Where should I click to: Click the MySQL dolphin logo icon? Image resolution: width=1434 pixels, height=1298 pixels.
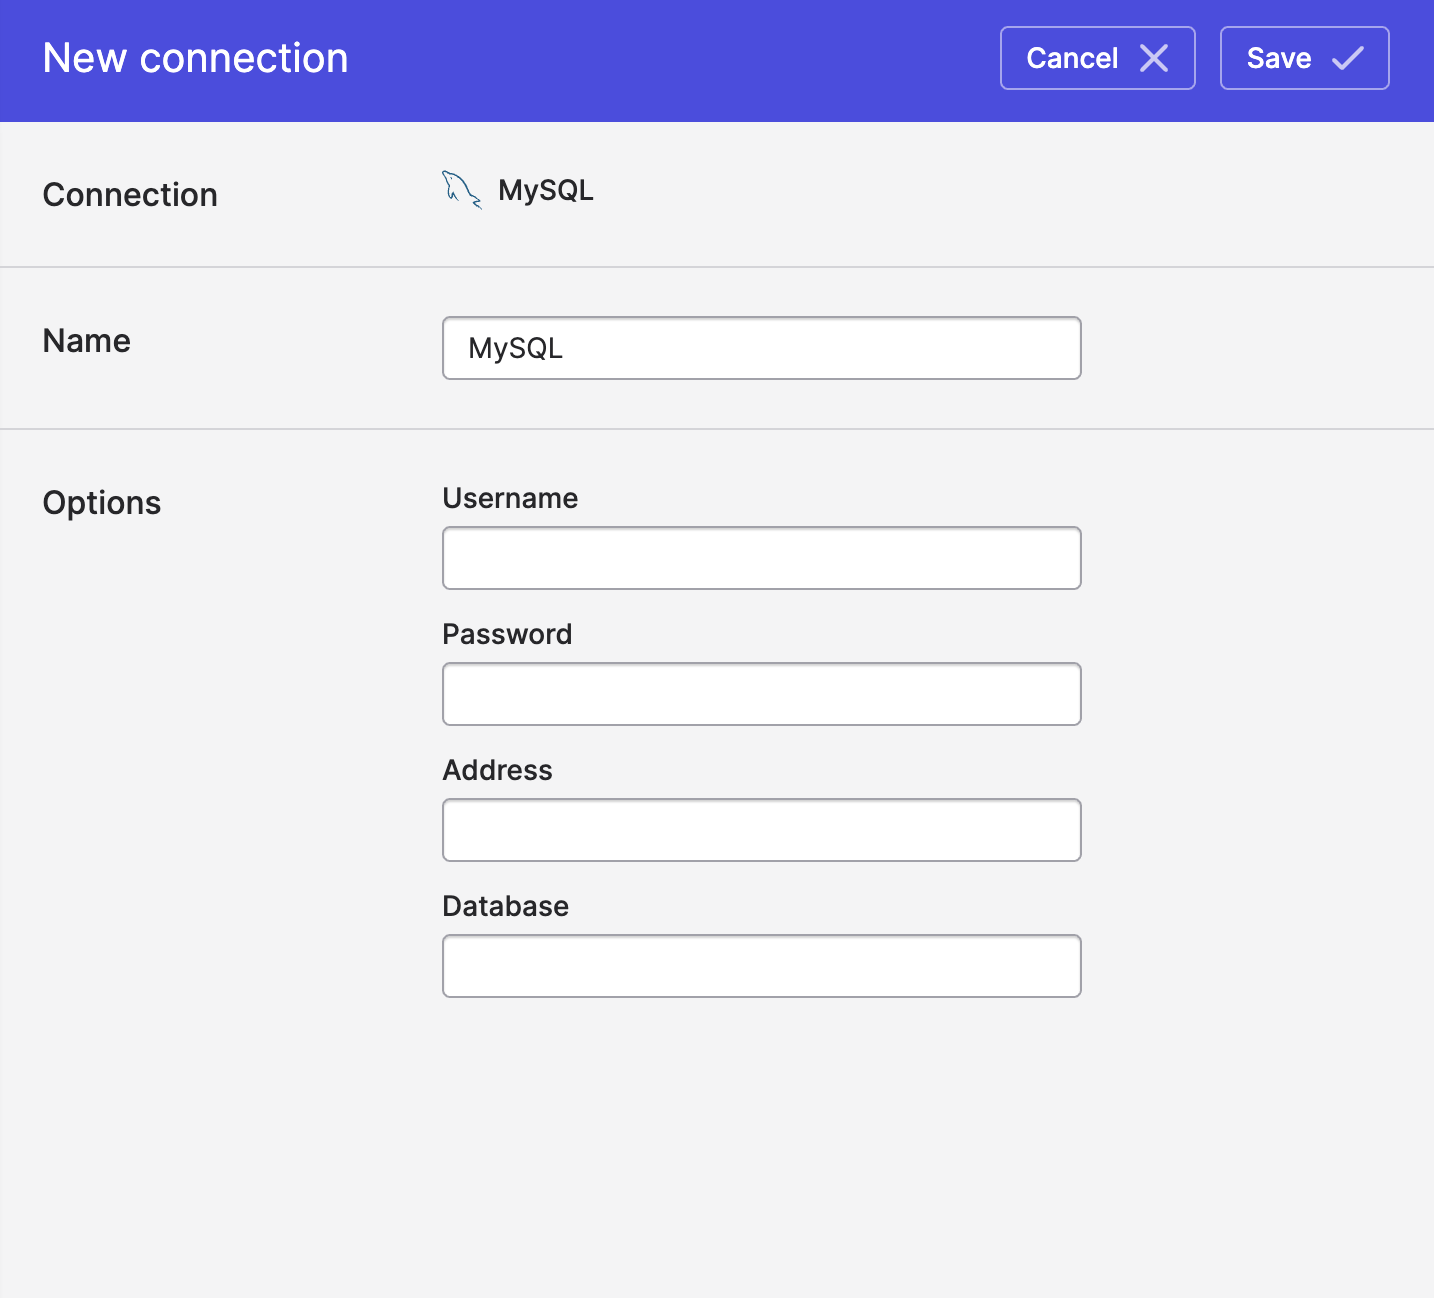point(462,189)
